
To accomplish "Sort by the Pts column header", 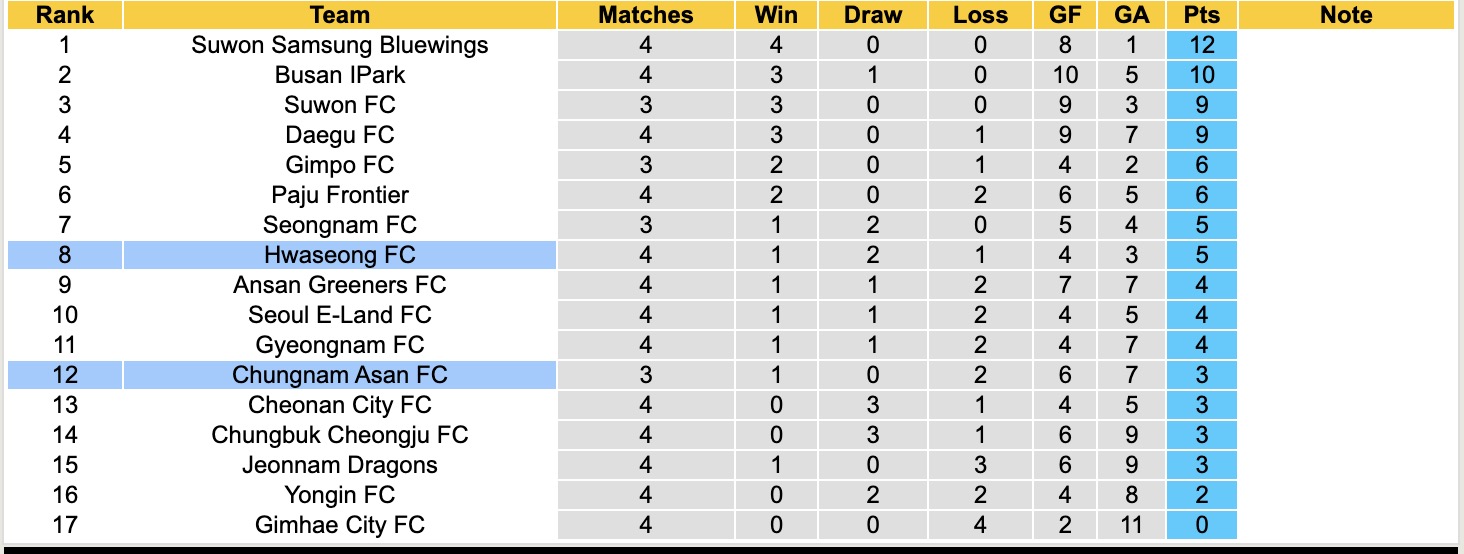I will tap(1201, 15).
